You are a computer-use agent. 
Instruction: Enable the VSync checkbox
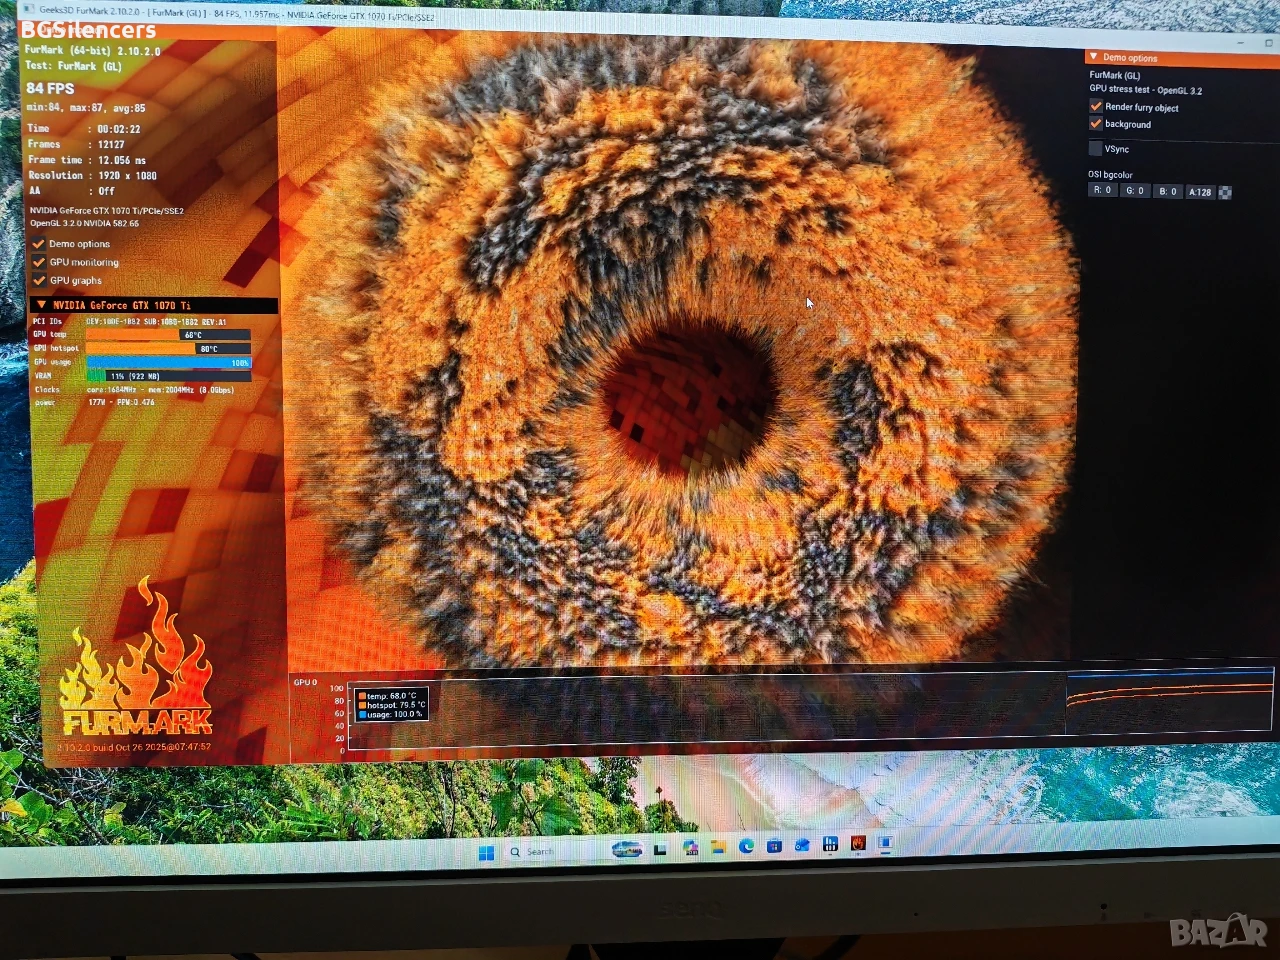tap(1096, 148)
